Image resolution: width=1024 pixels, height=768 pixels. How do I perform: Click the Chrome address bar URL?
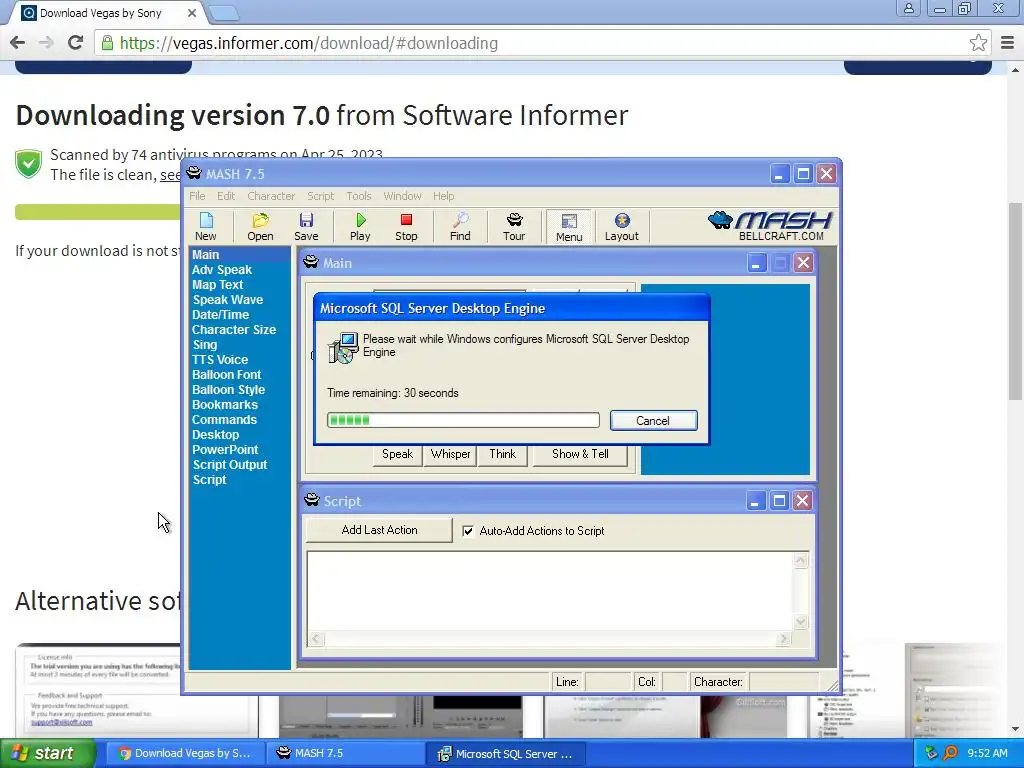tap(309, 43)
